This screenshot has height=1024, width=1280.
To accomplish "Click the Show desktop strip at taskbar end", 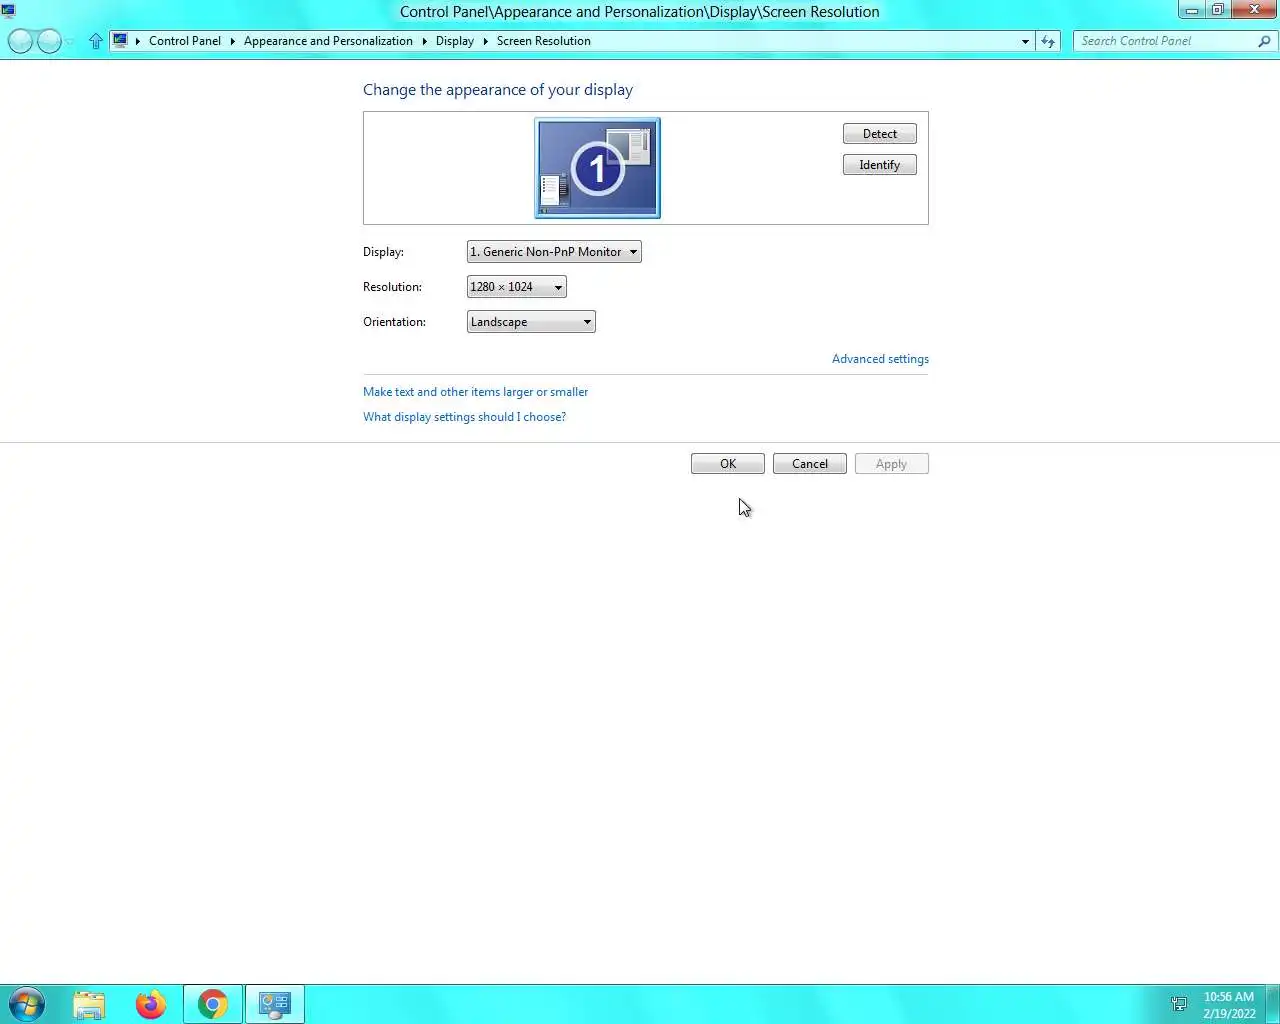I will tap(1273, 1004).
